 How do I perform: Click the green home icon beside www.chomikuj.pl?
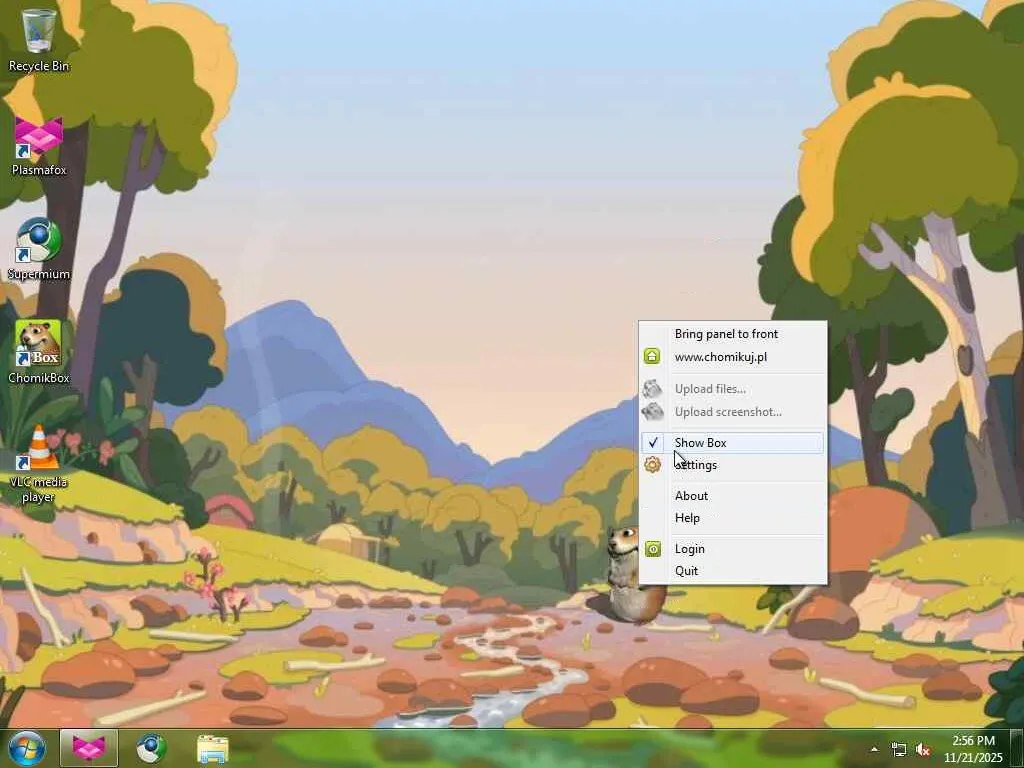652,356
